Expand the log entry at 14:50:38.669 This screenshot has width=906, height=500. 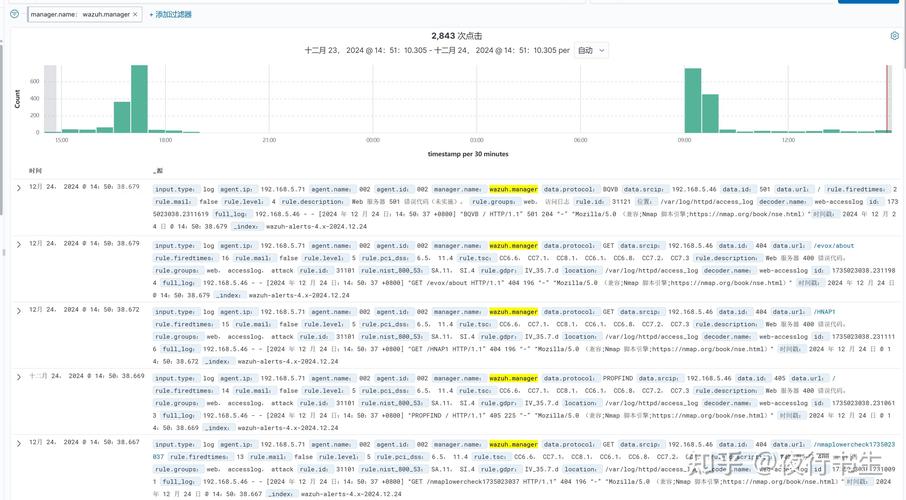[18, 377]
